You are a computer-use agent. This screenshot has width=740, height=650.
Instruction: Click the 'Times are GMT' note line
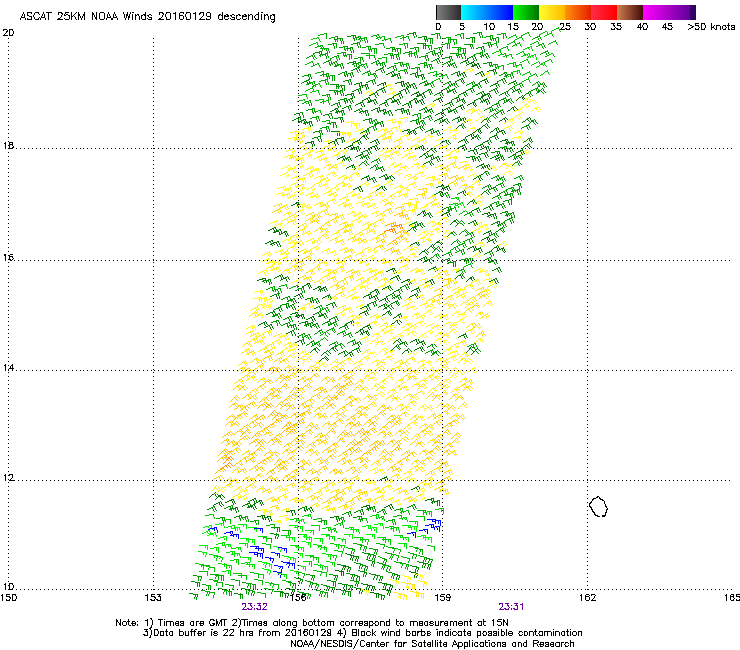coord(312,623)
